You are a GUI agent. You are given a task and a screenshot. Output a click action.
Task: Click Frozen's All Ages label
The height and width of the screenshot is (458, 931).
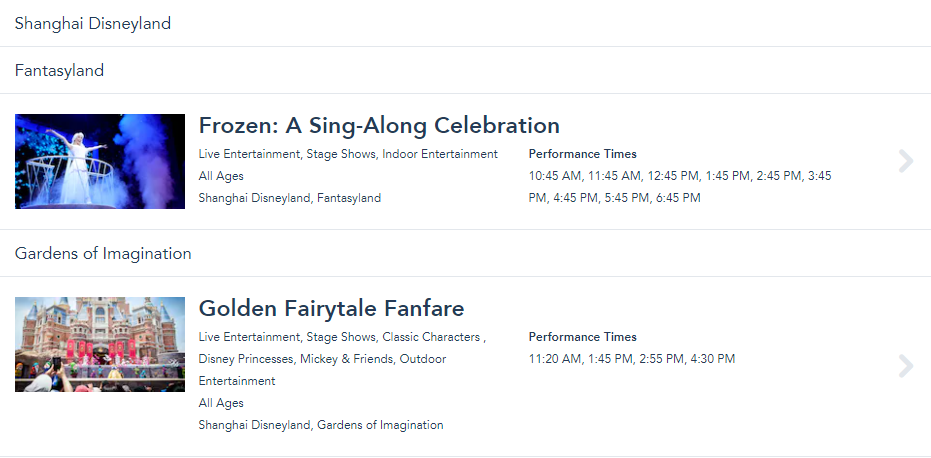click(221, 176)
